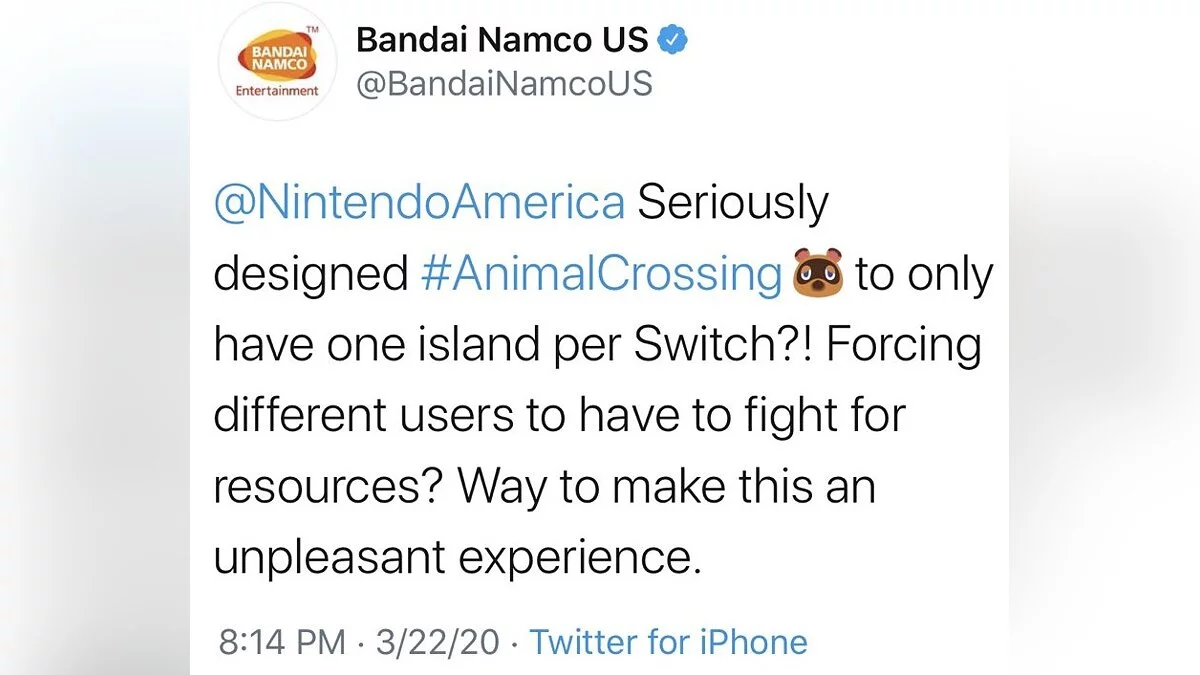Open the Twitter for iPhone source link
Screen dimensions: 1200x675
pos(667,641)
